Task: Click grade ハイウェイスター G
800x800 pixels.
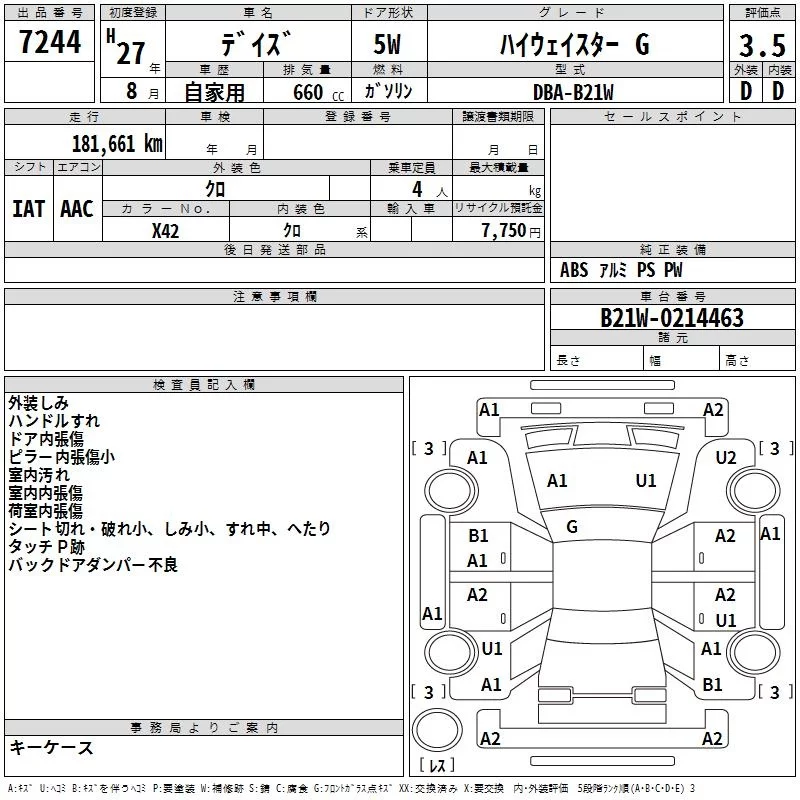Action: pyautogui.click(x=574, y=44)
